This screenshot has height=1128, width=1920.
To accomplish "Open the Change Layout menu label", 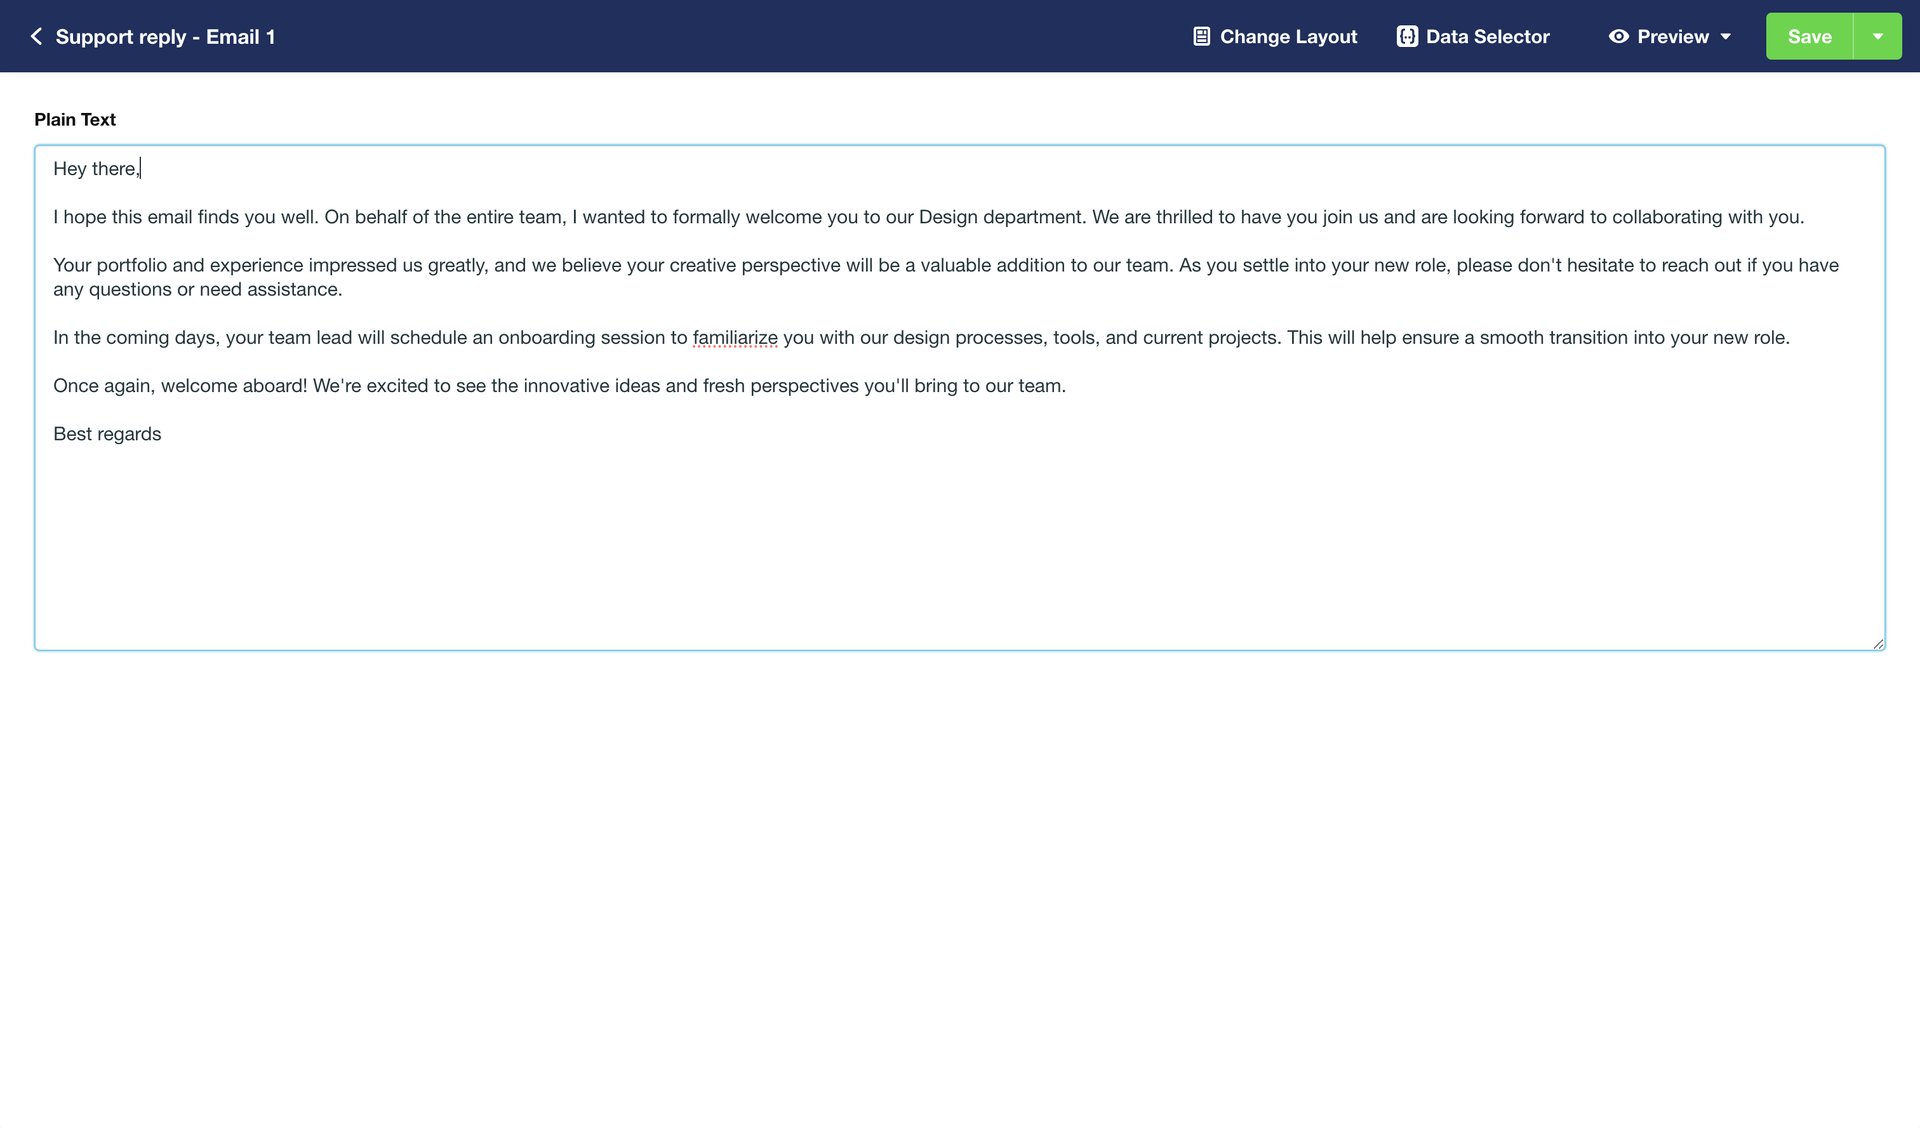I will 1288,37.
